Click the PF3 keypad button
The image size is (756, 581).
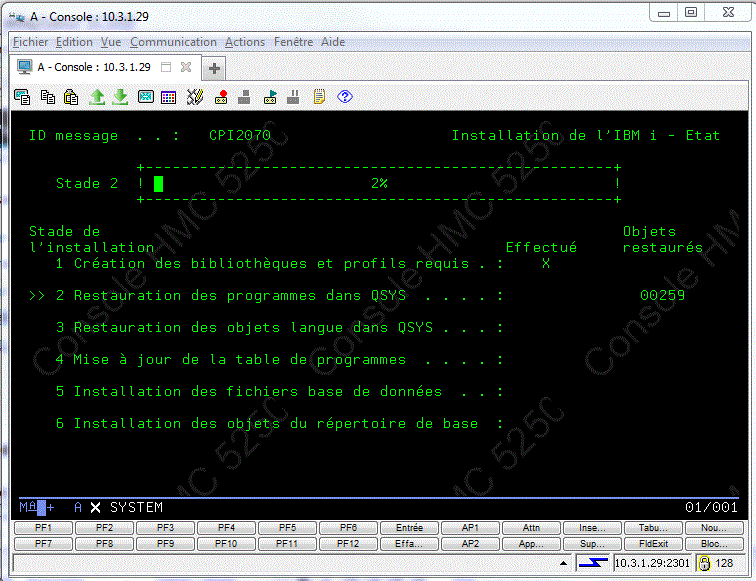165,528
